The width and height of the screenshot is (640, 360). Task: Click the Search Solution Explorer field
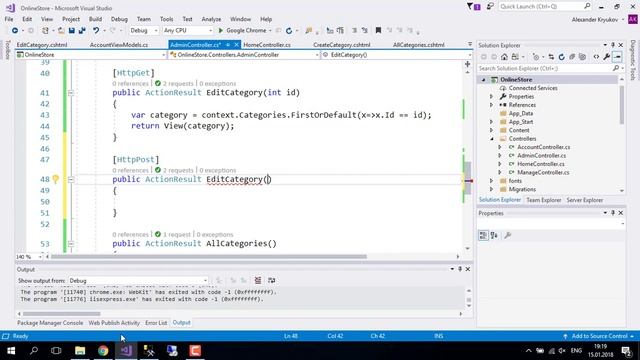pyautogui.click(x=550, y=69)
